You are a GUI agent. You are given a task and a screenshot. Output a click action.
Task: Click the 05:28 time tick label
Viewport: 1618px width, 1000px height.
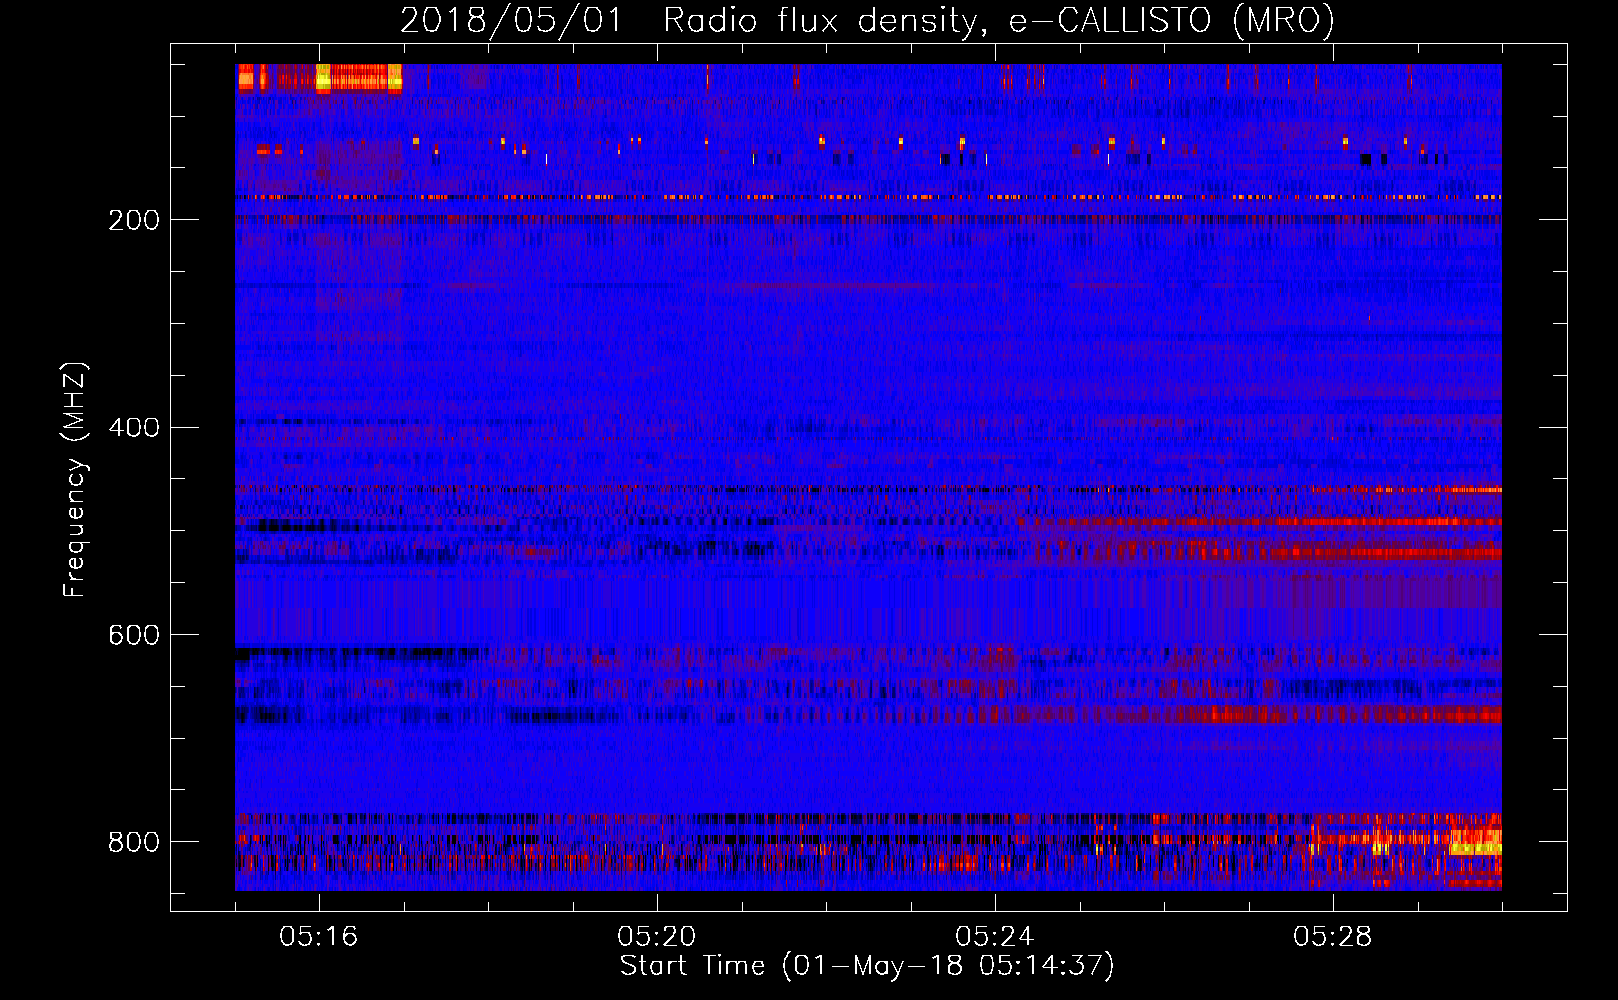[x=1333, y=937]
